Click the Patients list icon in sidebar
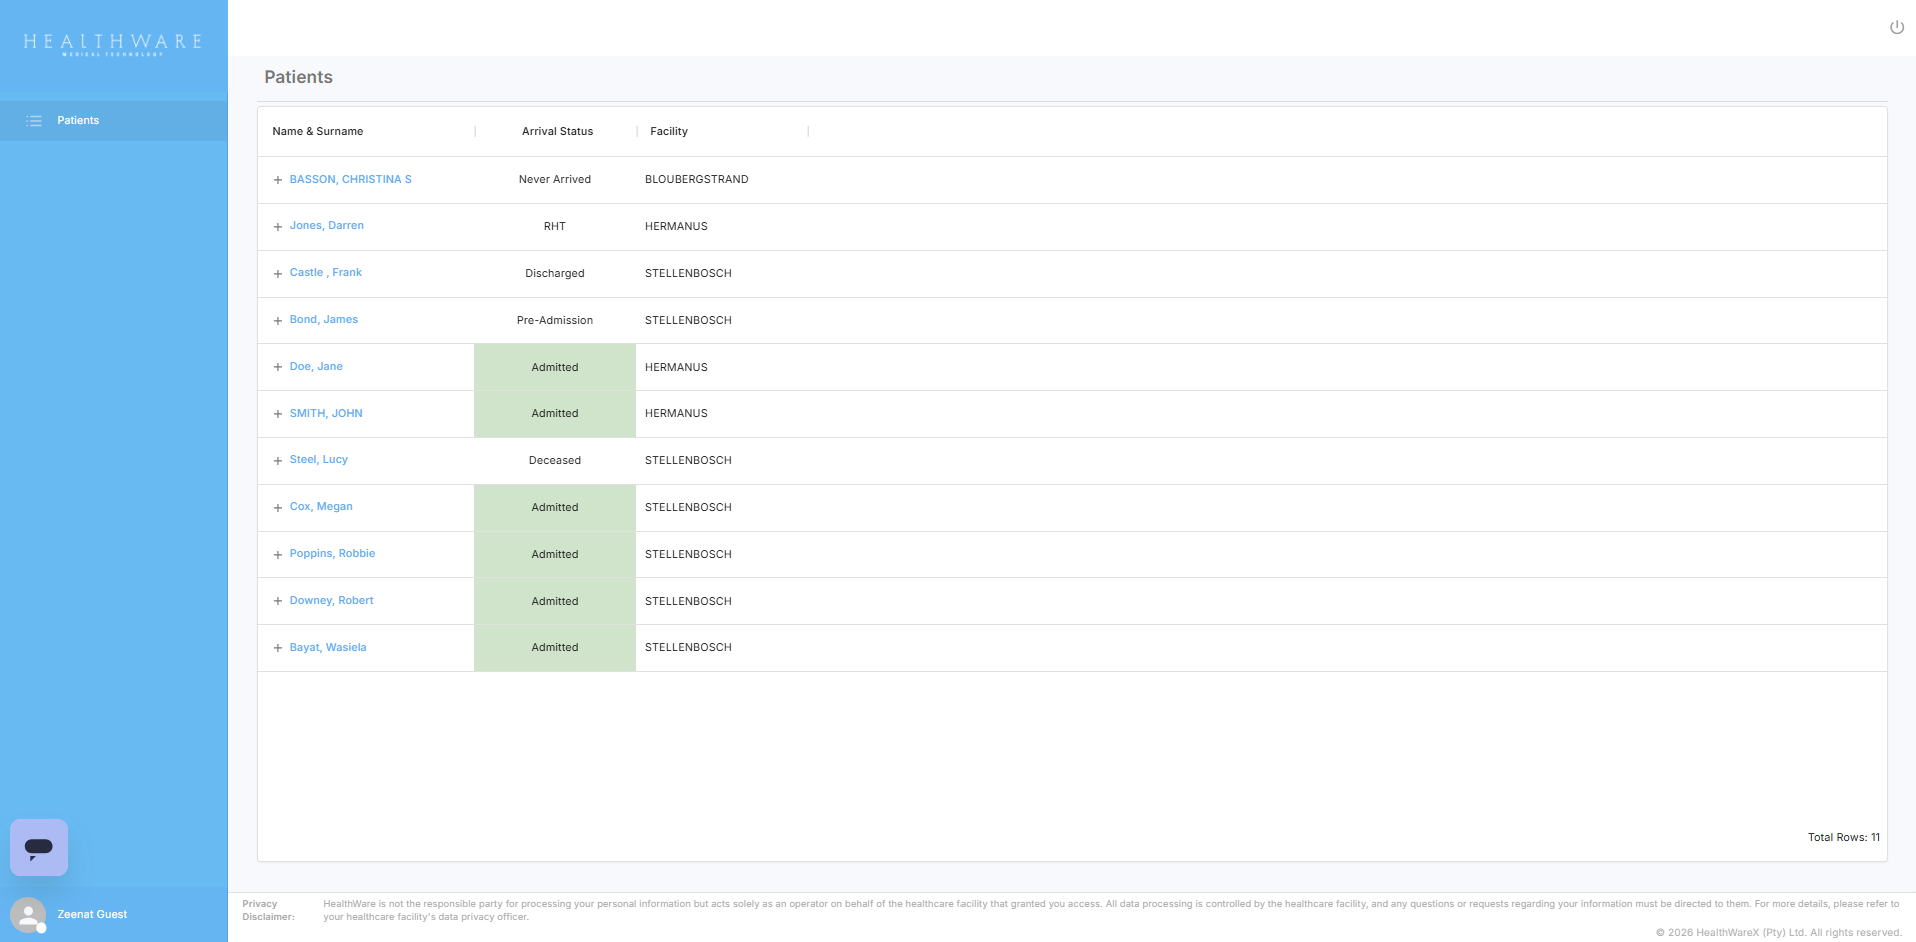Image resolution: width=1916 pixels, height=942 pixels. pyautogui.click(x=34, y=121)
